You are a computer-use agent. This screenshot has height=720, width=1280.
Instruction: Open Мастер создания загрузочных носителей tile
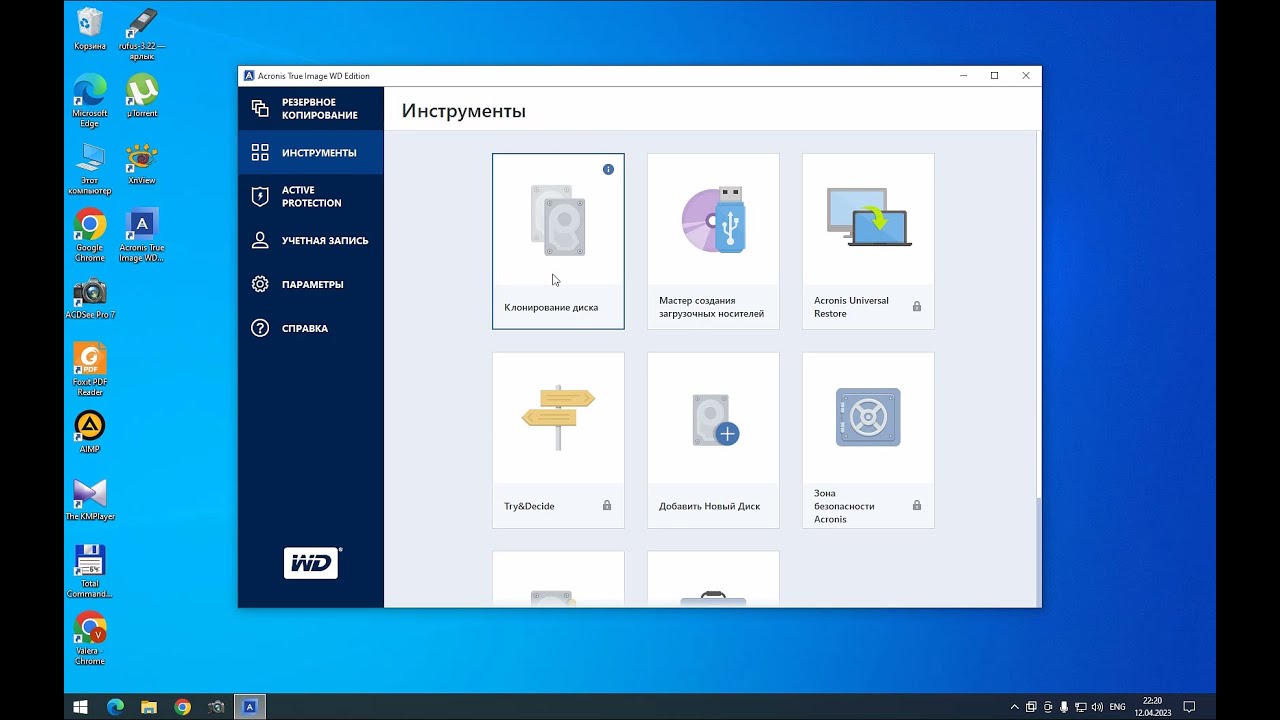click(x=713, y=241)
